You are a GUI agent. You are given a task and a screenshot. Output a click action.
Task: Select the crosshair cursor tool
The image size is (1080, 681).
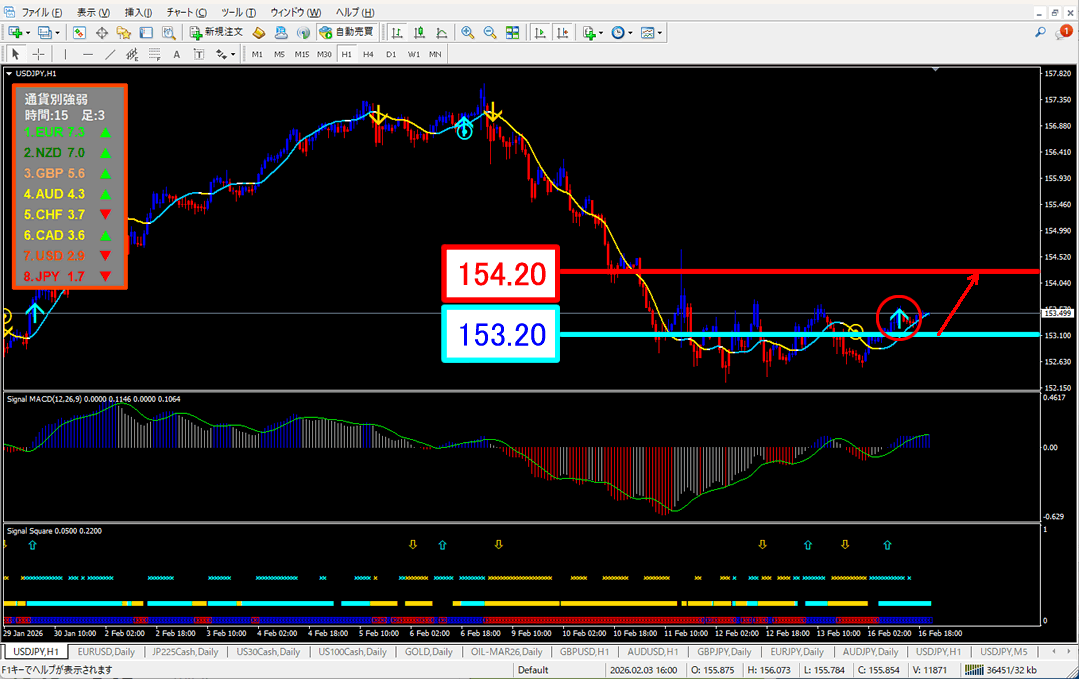coord(38,54)
